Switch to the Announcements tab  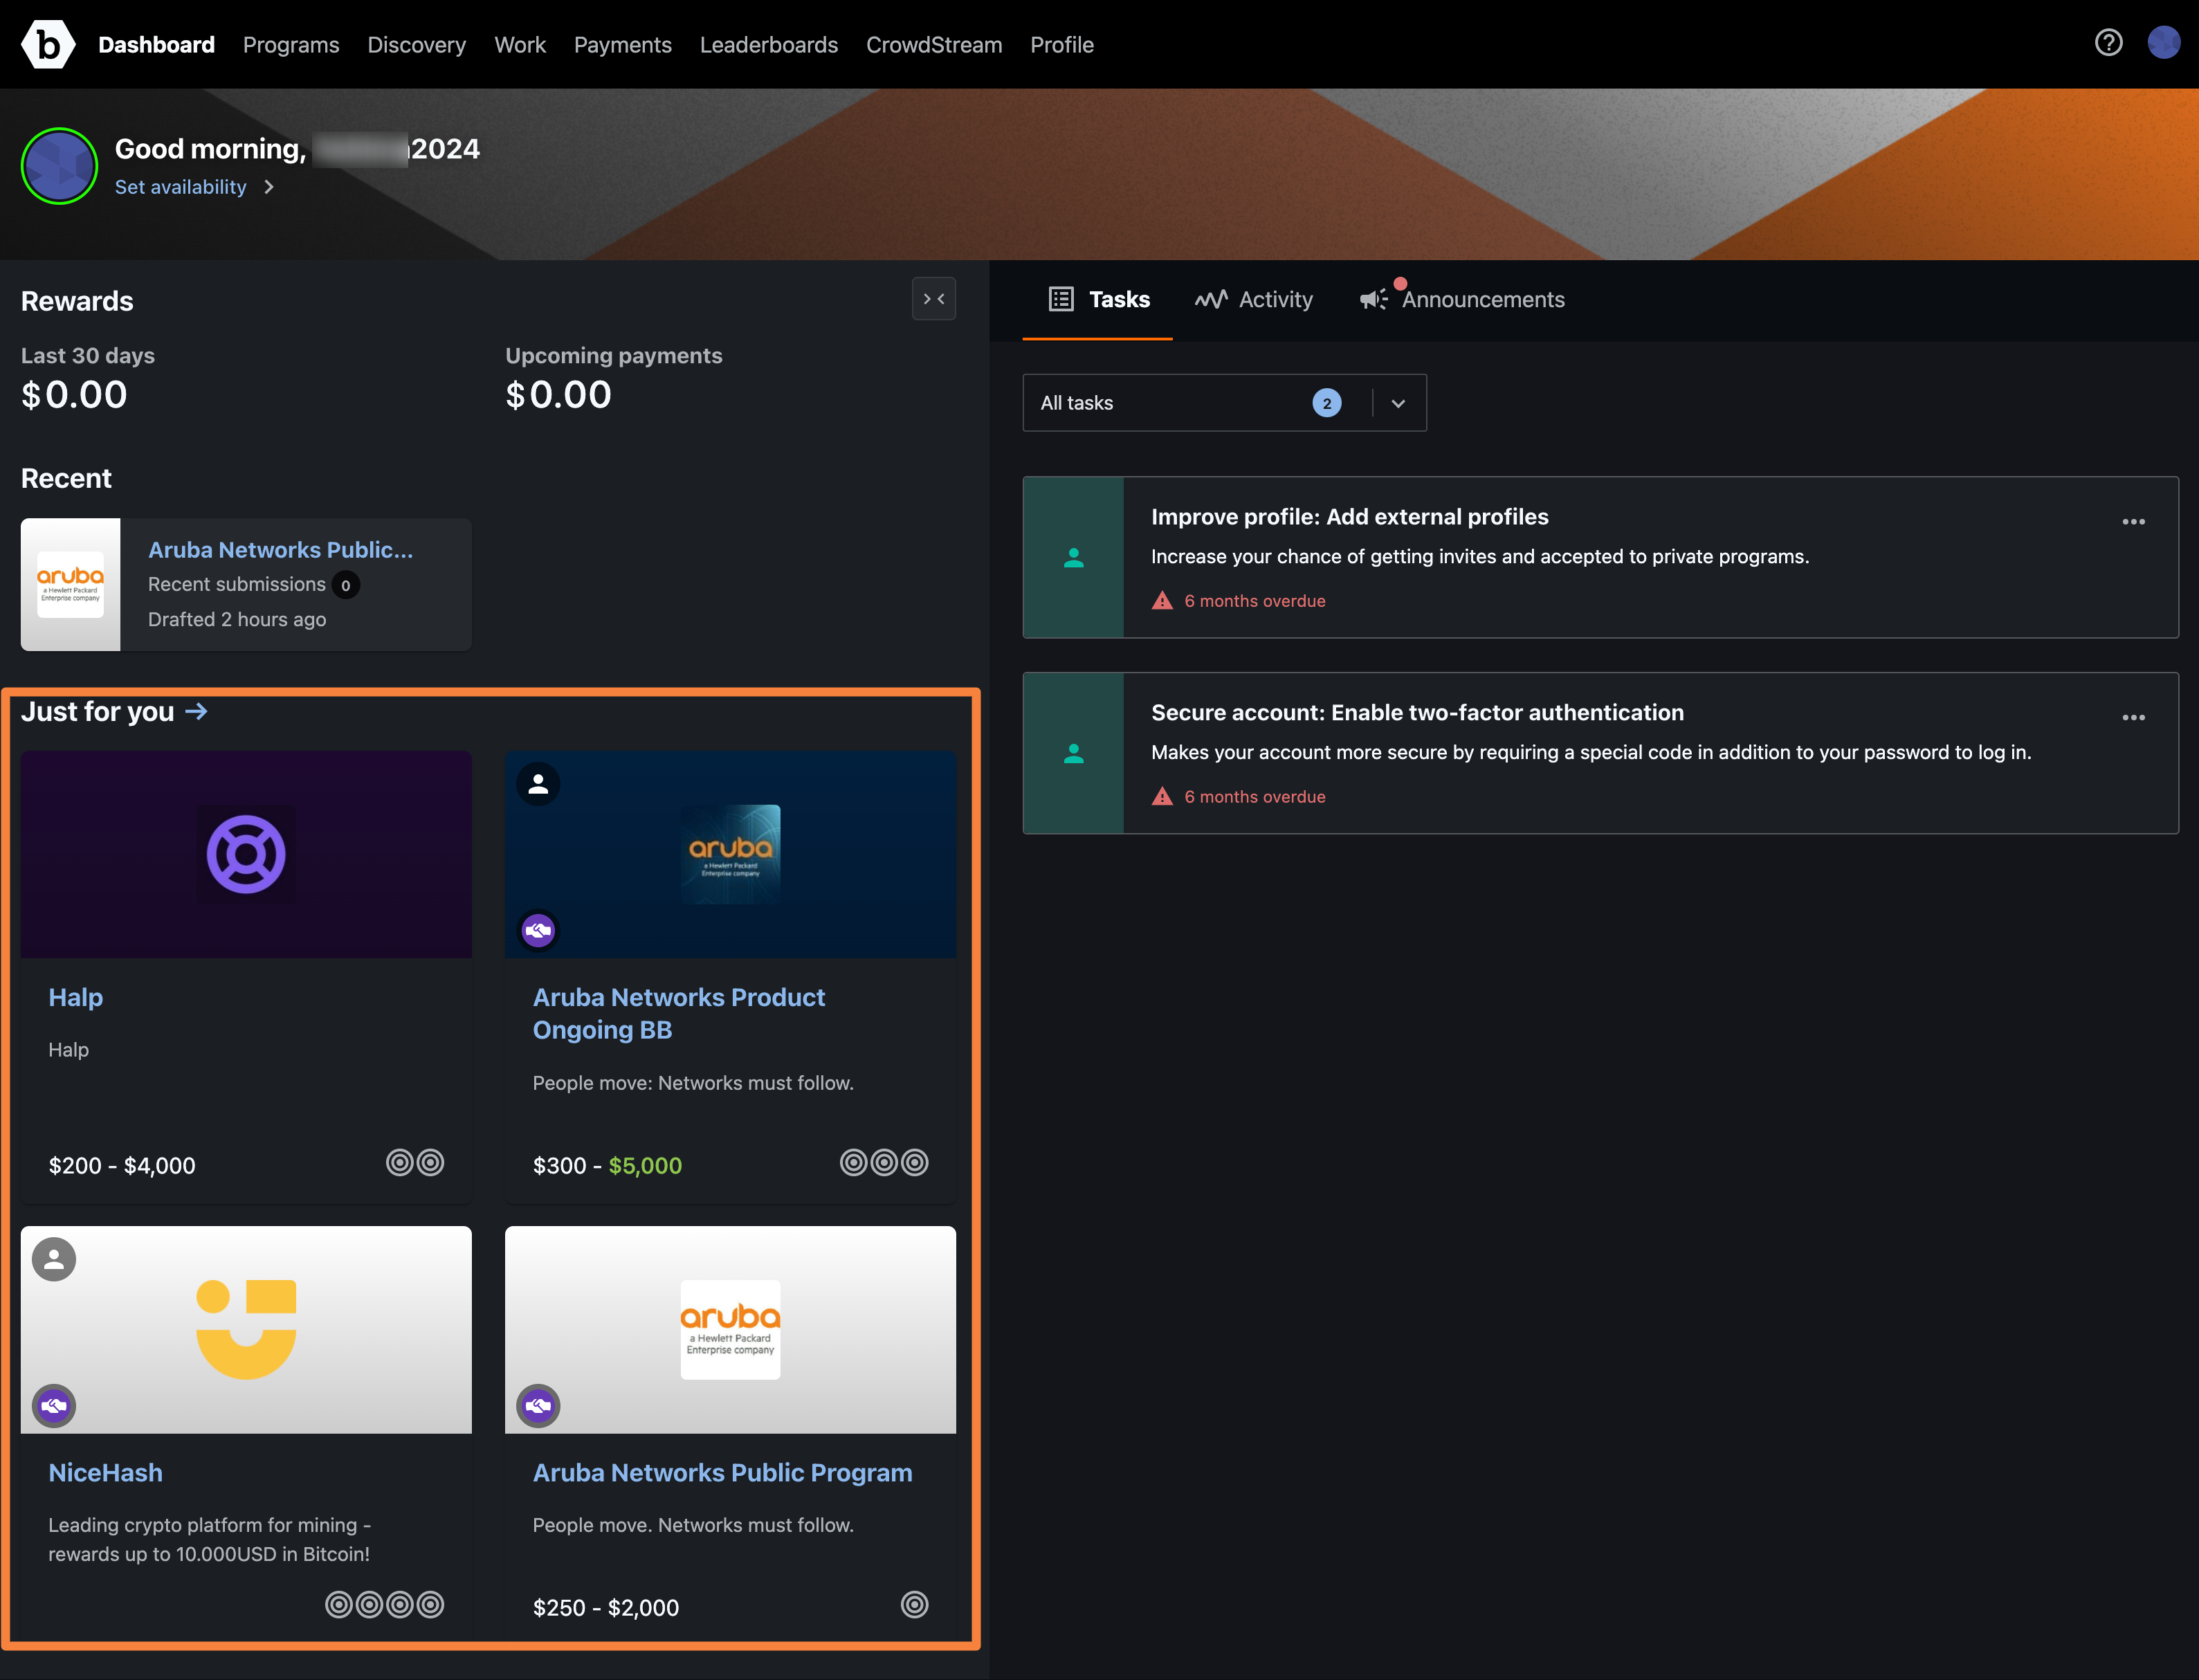[1462, 299]
